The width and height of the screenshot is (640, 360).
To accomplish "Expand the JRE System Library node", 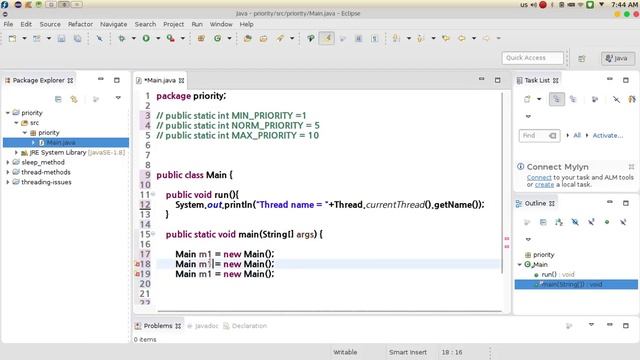I will 16,152.
